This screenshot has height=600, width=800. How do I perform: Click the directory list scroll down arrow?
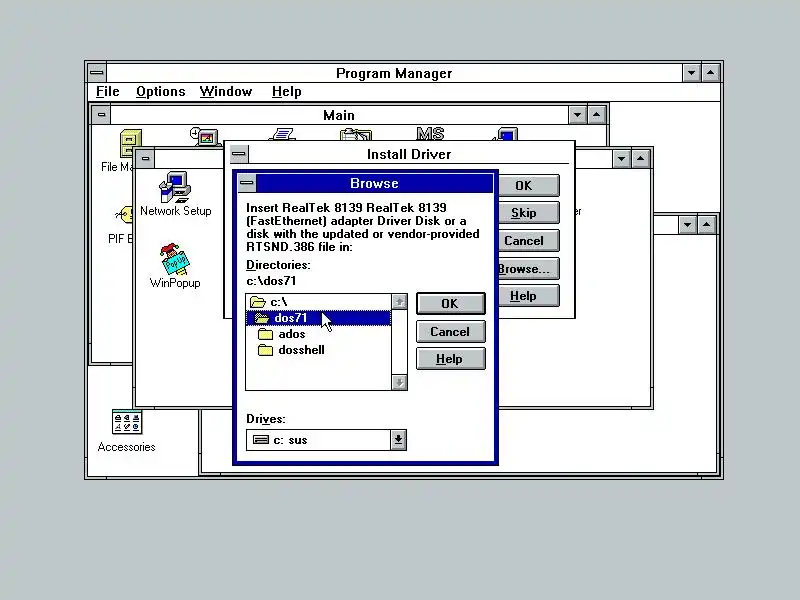399,382
